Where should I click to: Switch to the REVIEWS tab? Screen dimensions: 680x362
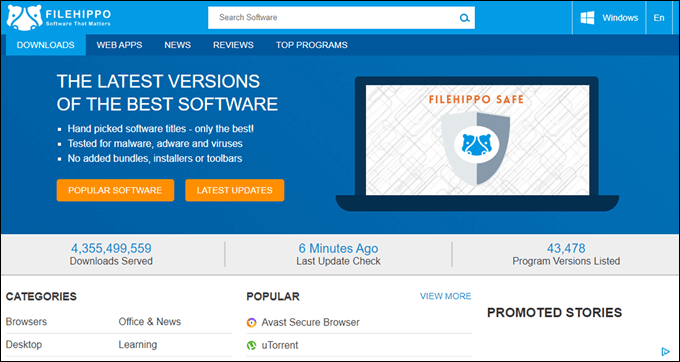click(233, 45)
